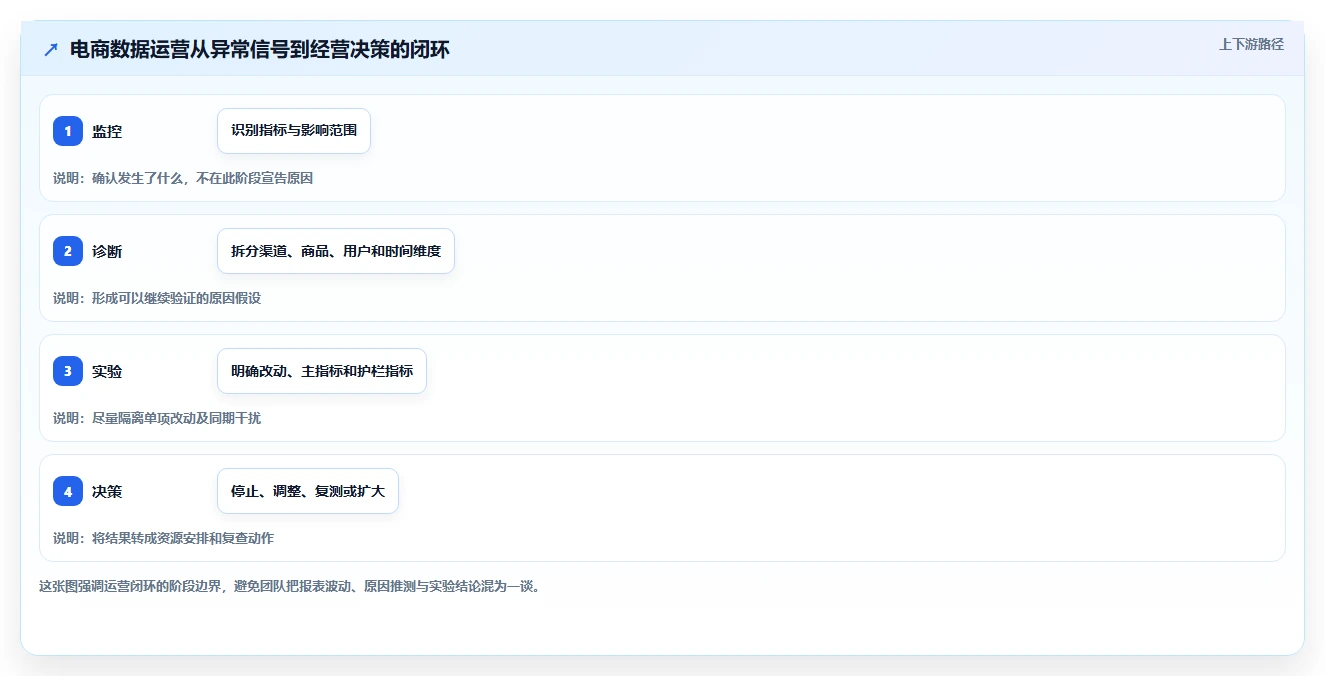
Task: Click the 监控 stage label
Action: (107, 131)
